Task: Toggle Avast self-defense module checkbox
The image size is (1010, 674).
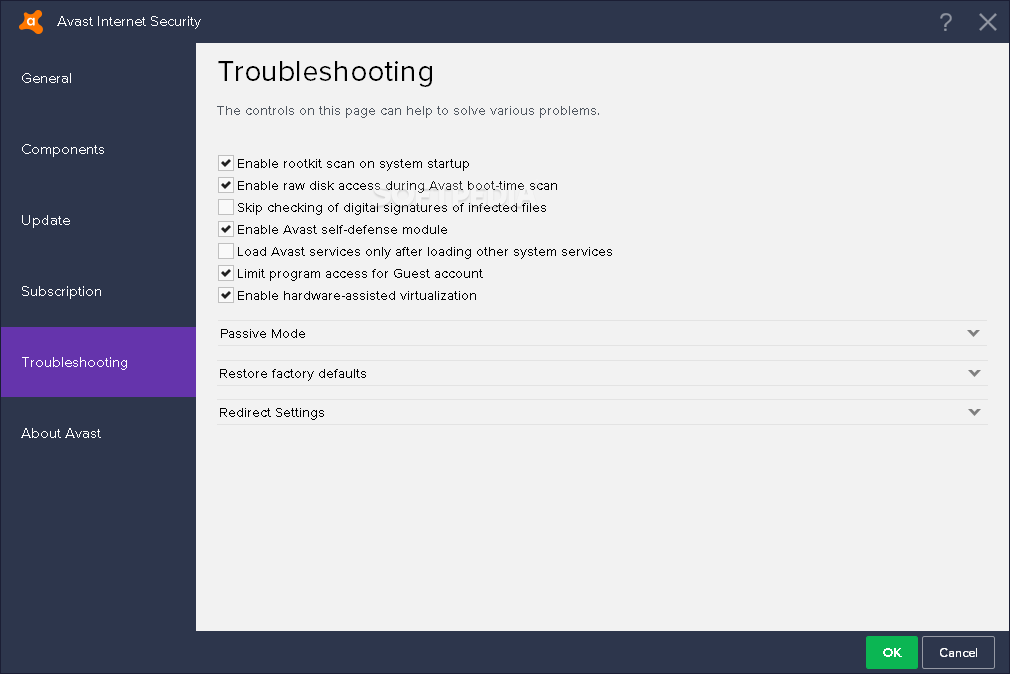Action: [225, 229]
